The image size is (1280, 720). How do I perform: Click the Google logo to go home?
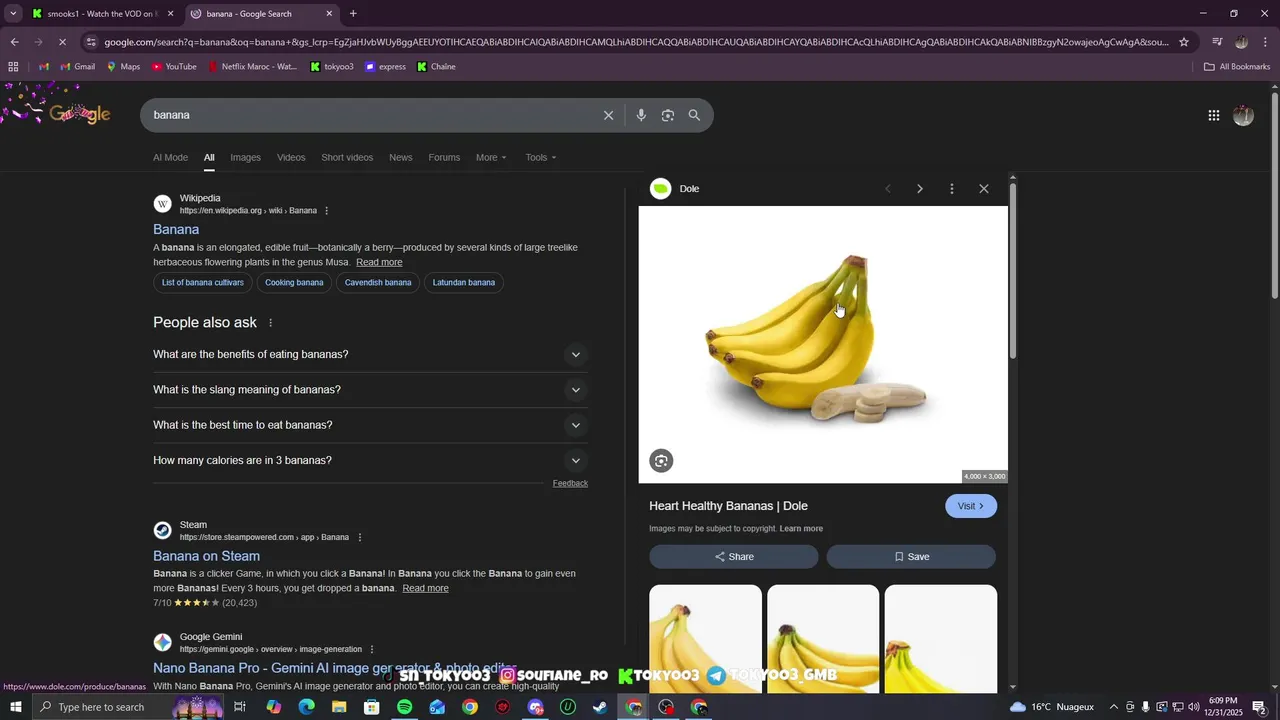80,114
